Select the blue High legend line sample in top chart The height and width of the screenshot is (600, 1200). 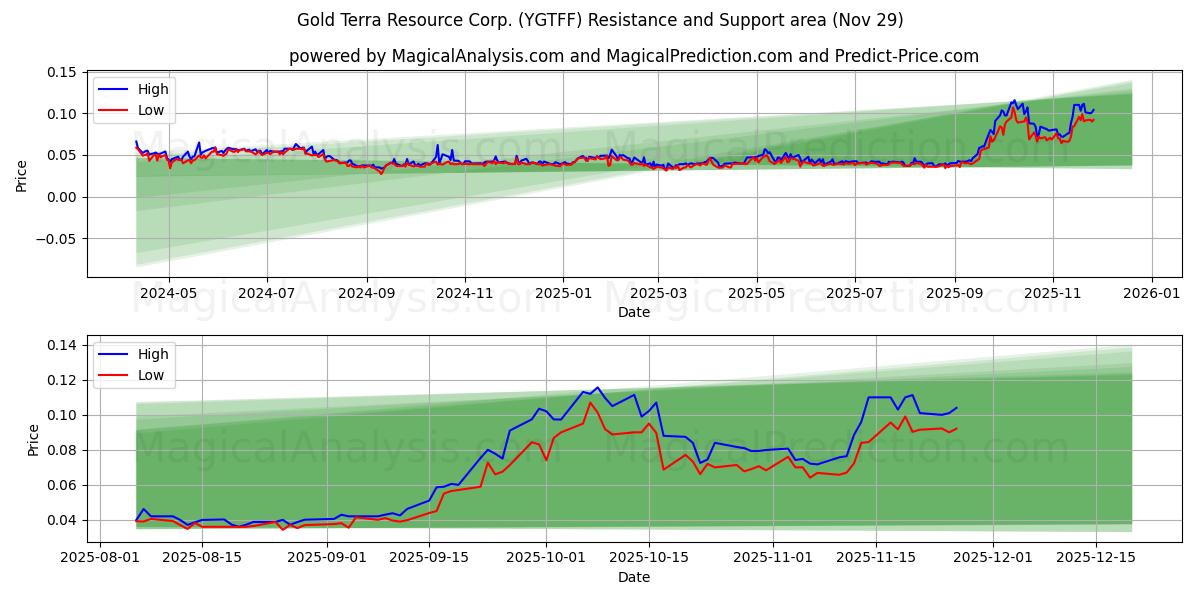(x=113, y=89)
